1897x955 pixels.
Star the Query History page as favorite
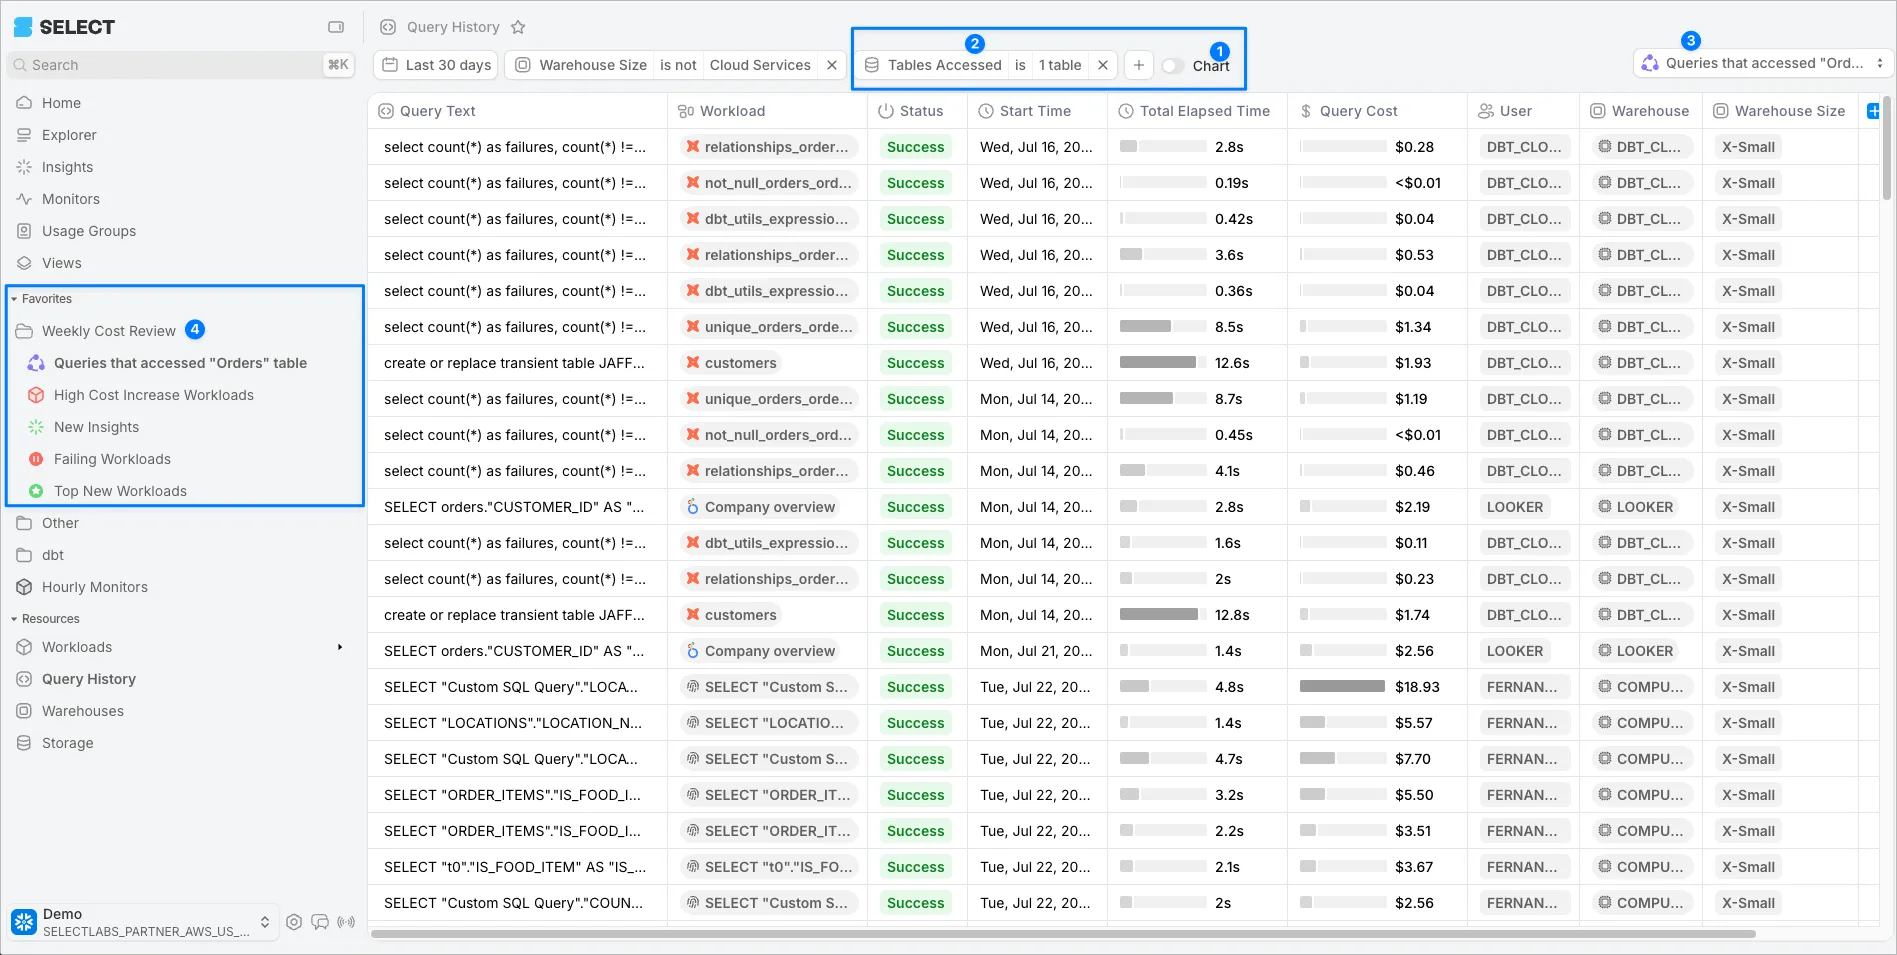[518, 27]
